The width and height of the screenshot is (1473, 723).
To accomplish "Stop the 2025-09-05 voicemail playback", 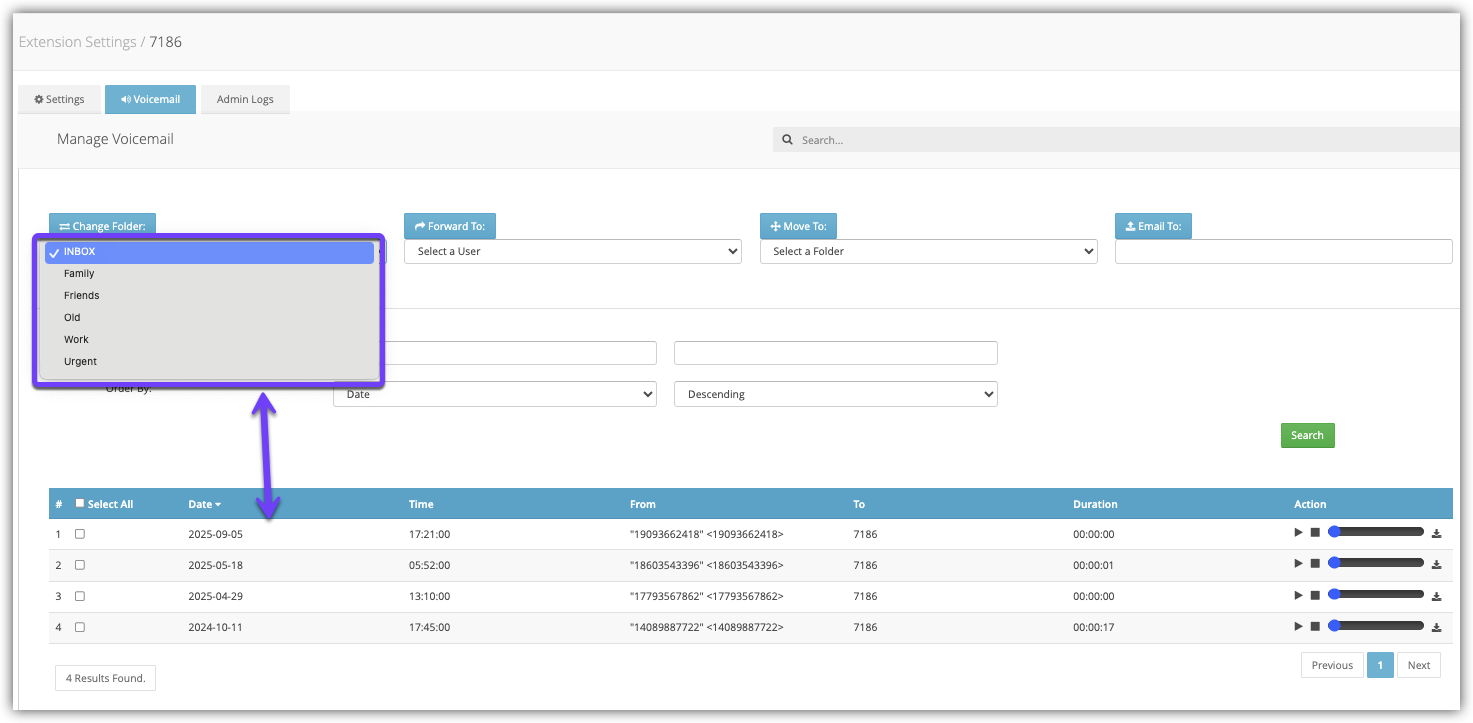I will point(1315,533).
